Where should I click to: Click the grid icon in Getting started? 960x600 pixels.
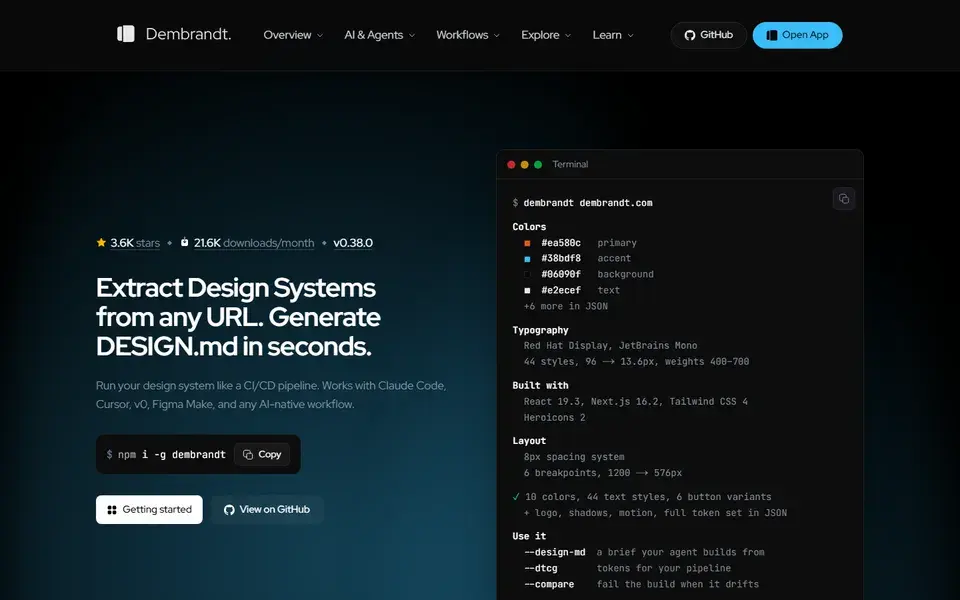pos(112,509)
